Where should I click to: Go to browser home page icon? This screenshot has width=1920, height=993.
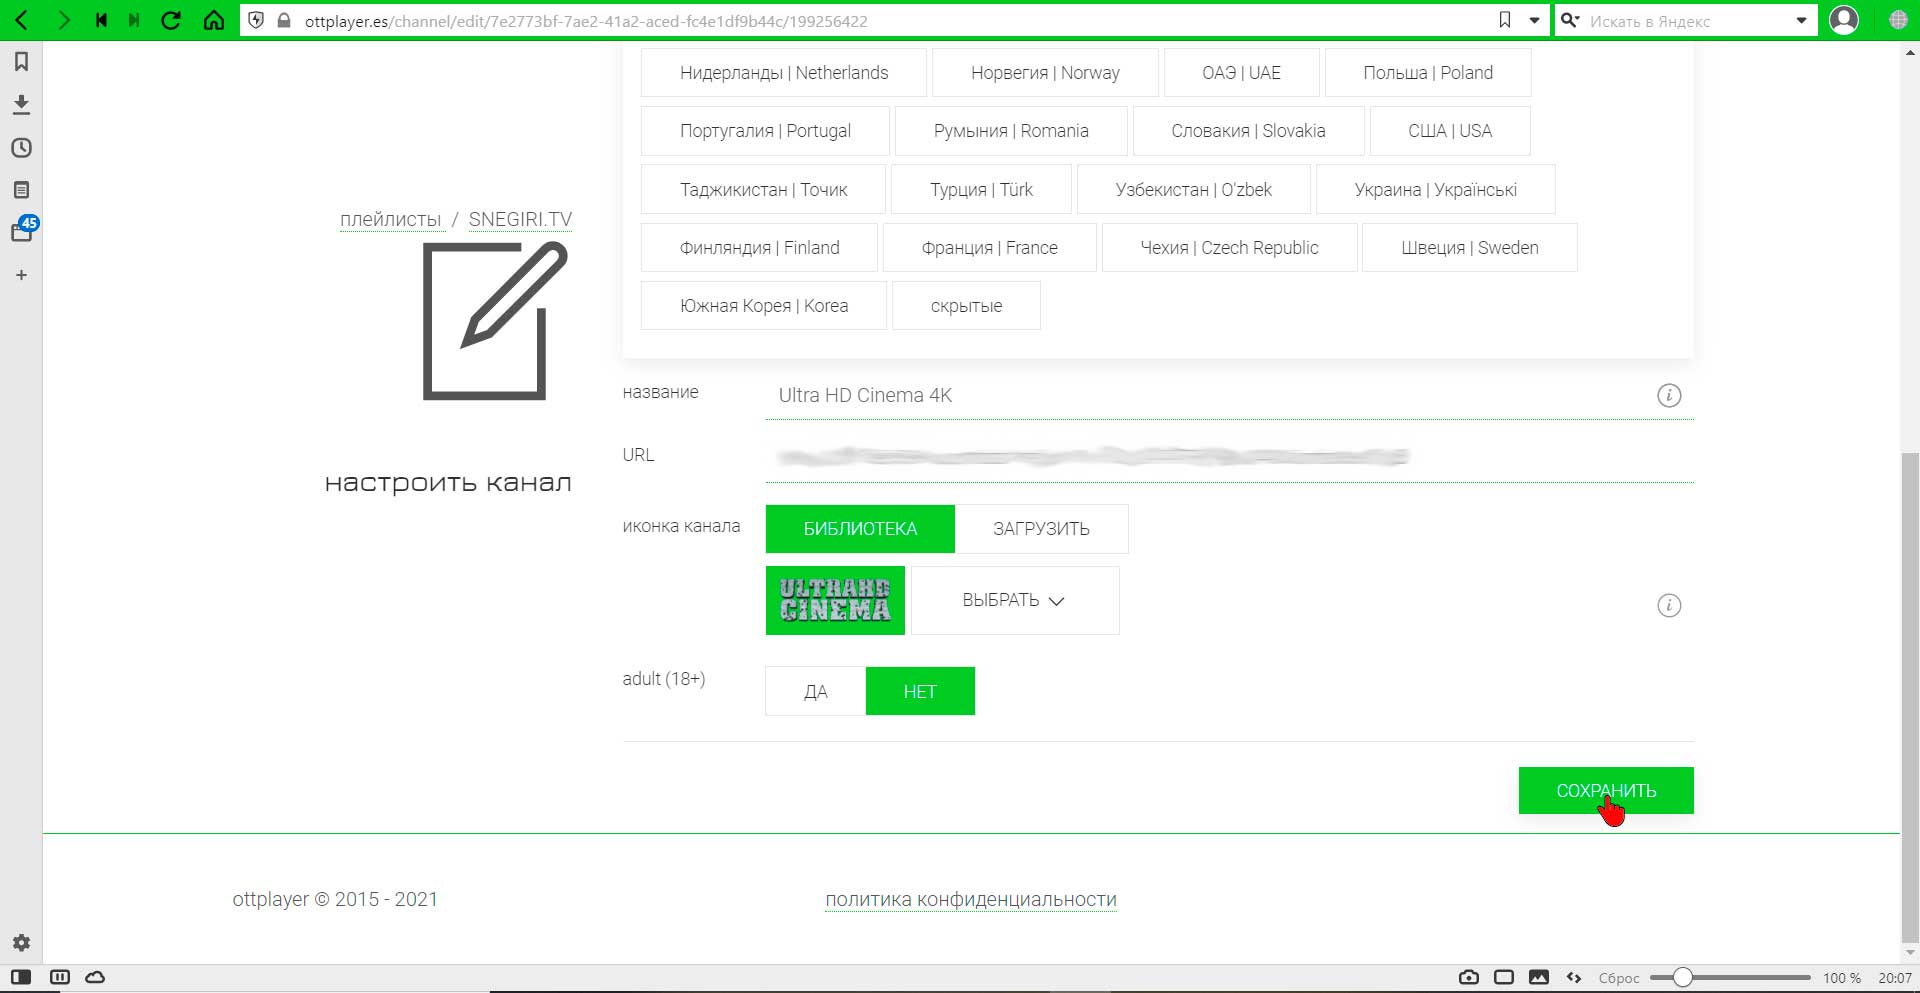tap(213, 20)
